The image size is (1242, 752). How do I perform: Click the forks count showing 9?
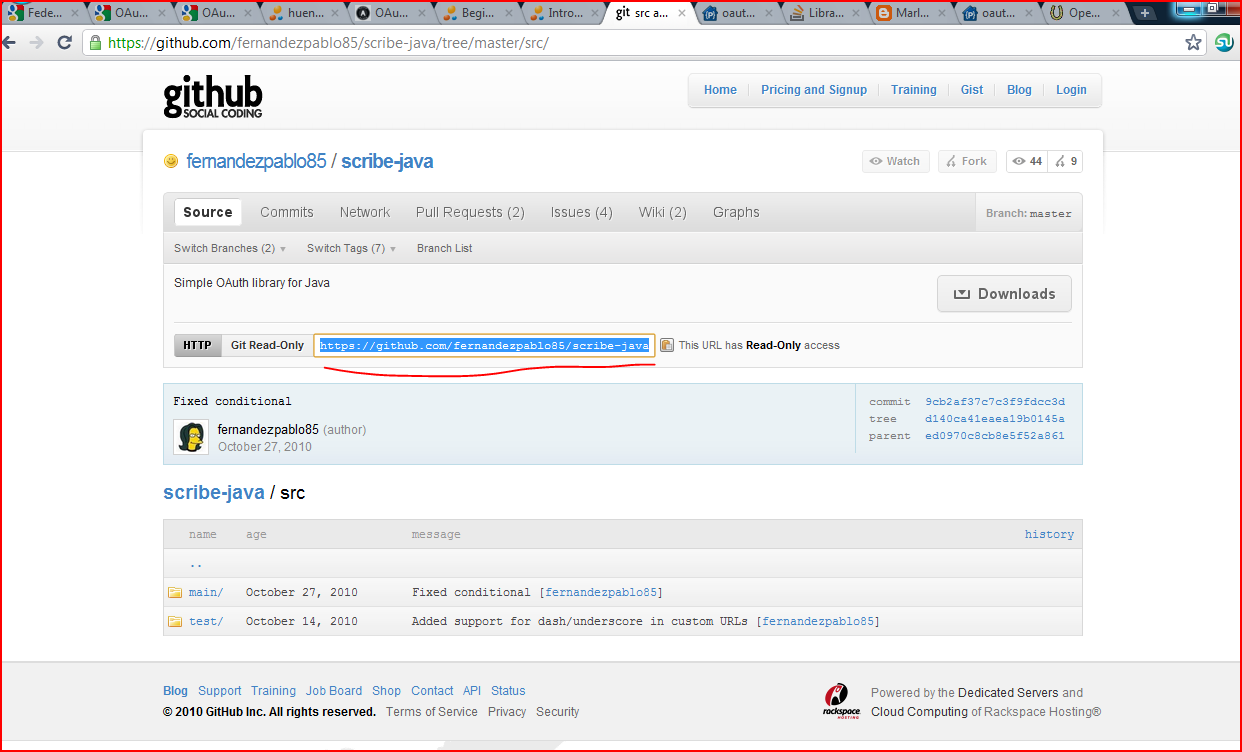[x=1064, y=161]
